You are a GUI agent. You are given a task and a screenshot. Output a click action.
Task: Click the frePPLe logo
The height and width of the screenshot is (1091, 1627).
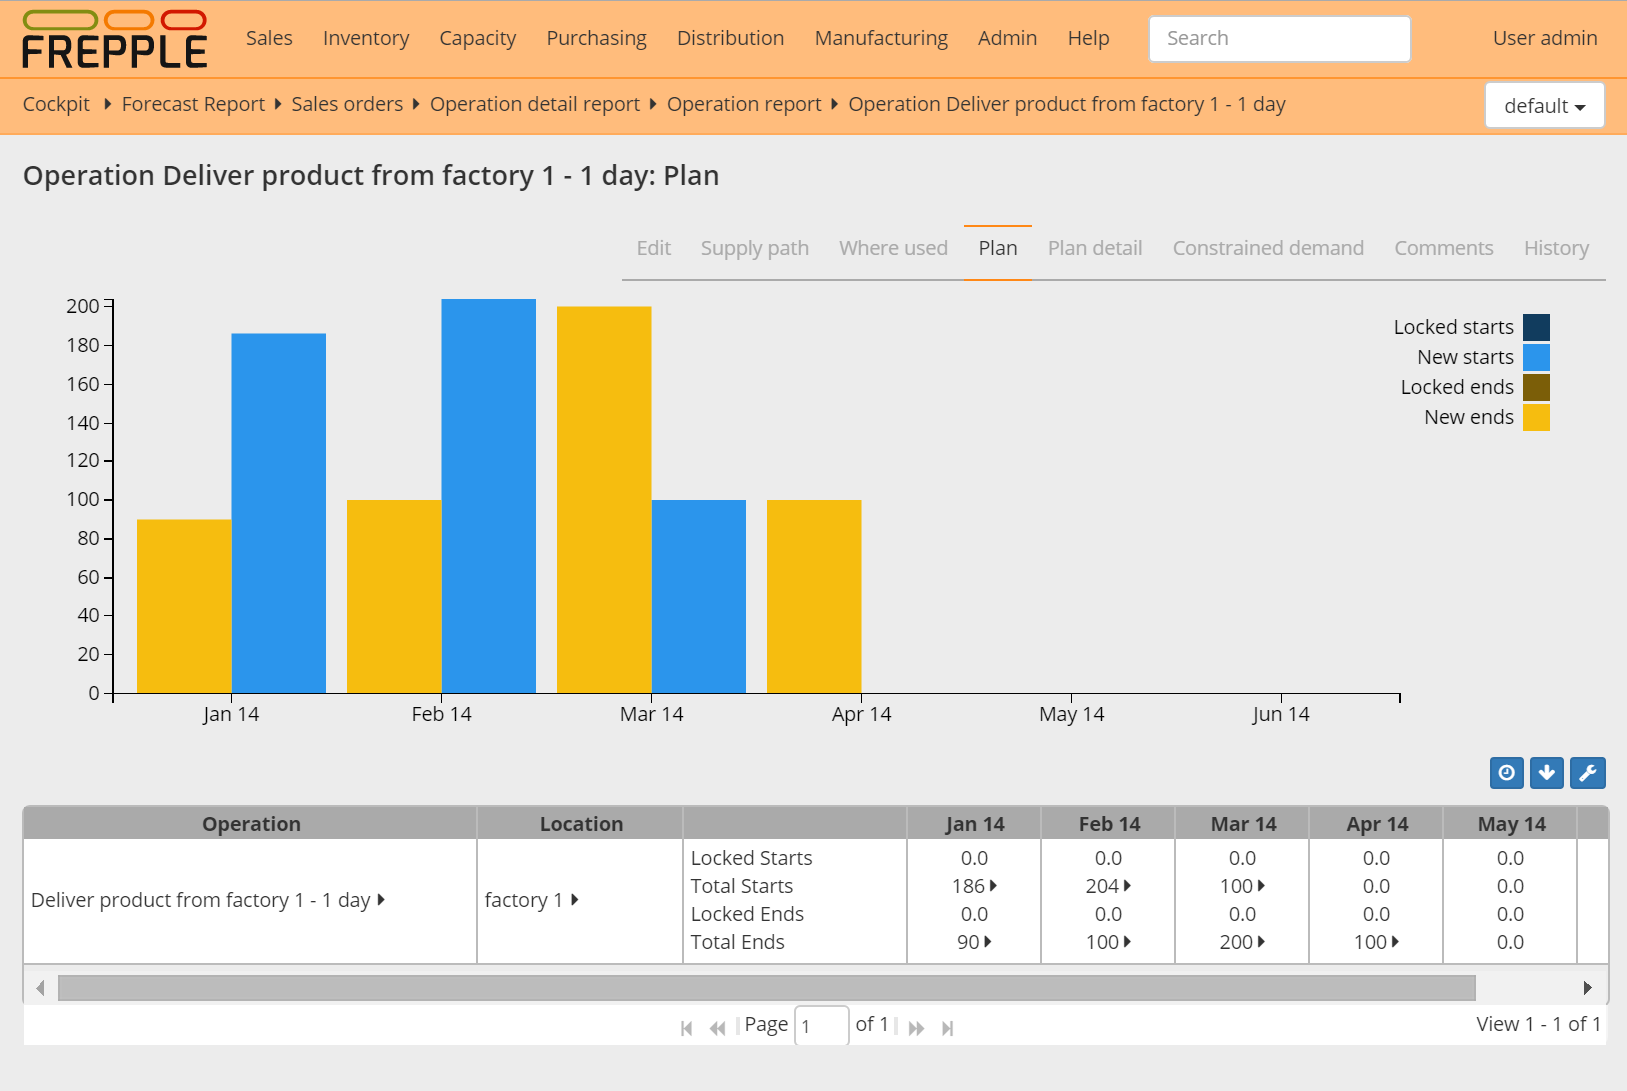(x=114, y=40)
